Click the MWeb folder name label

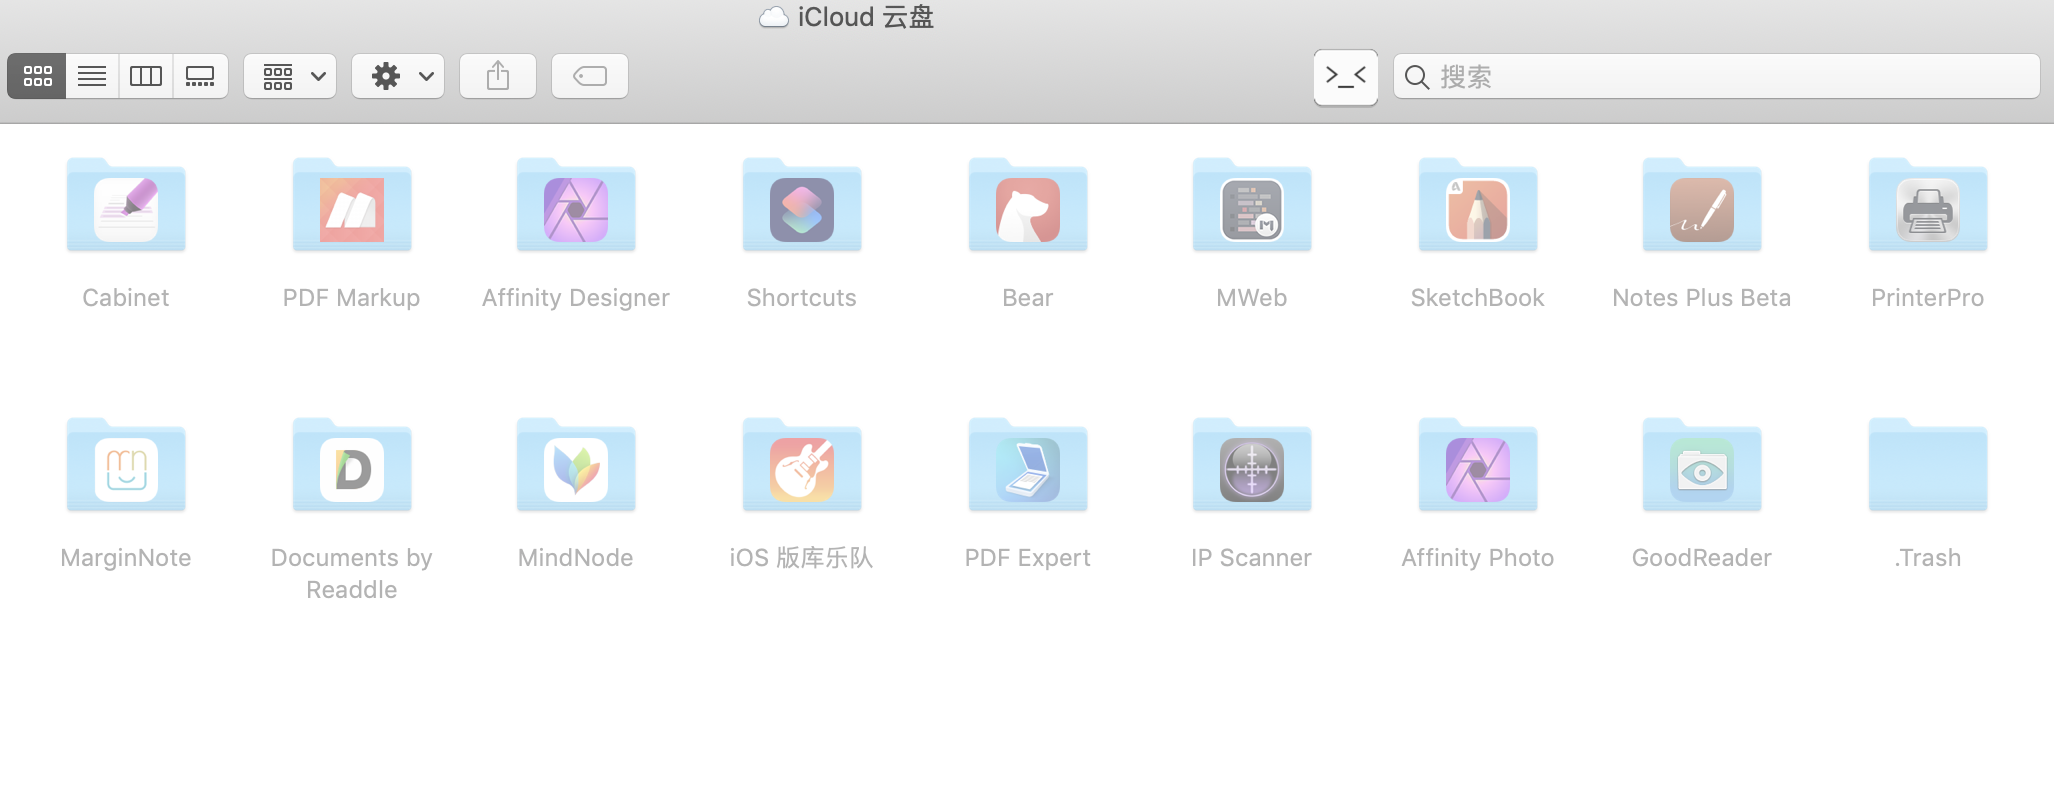click(x=1252, y=298)
